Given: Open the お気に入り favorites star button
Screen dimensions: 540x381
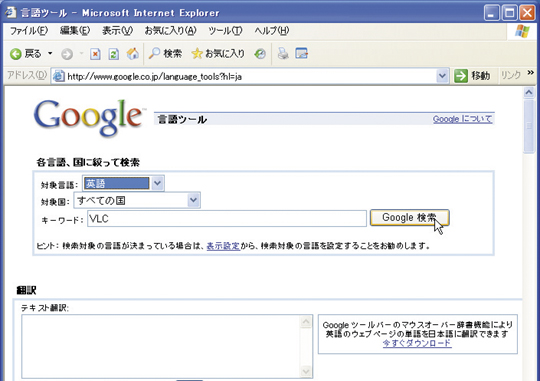Looking at the screenshot, I should click(x=218, y=53).
